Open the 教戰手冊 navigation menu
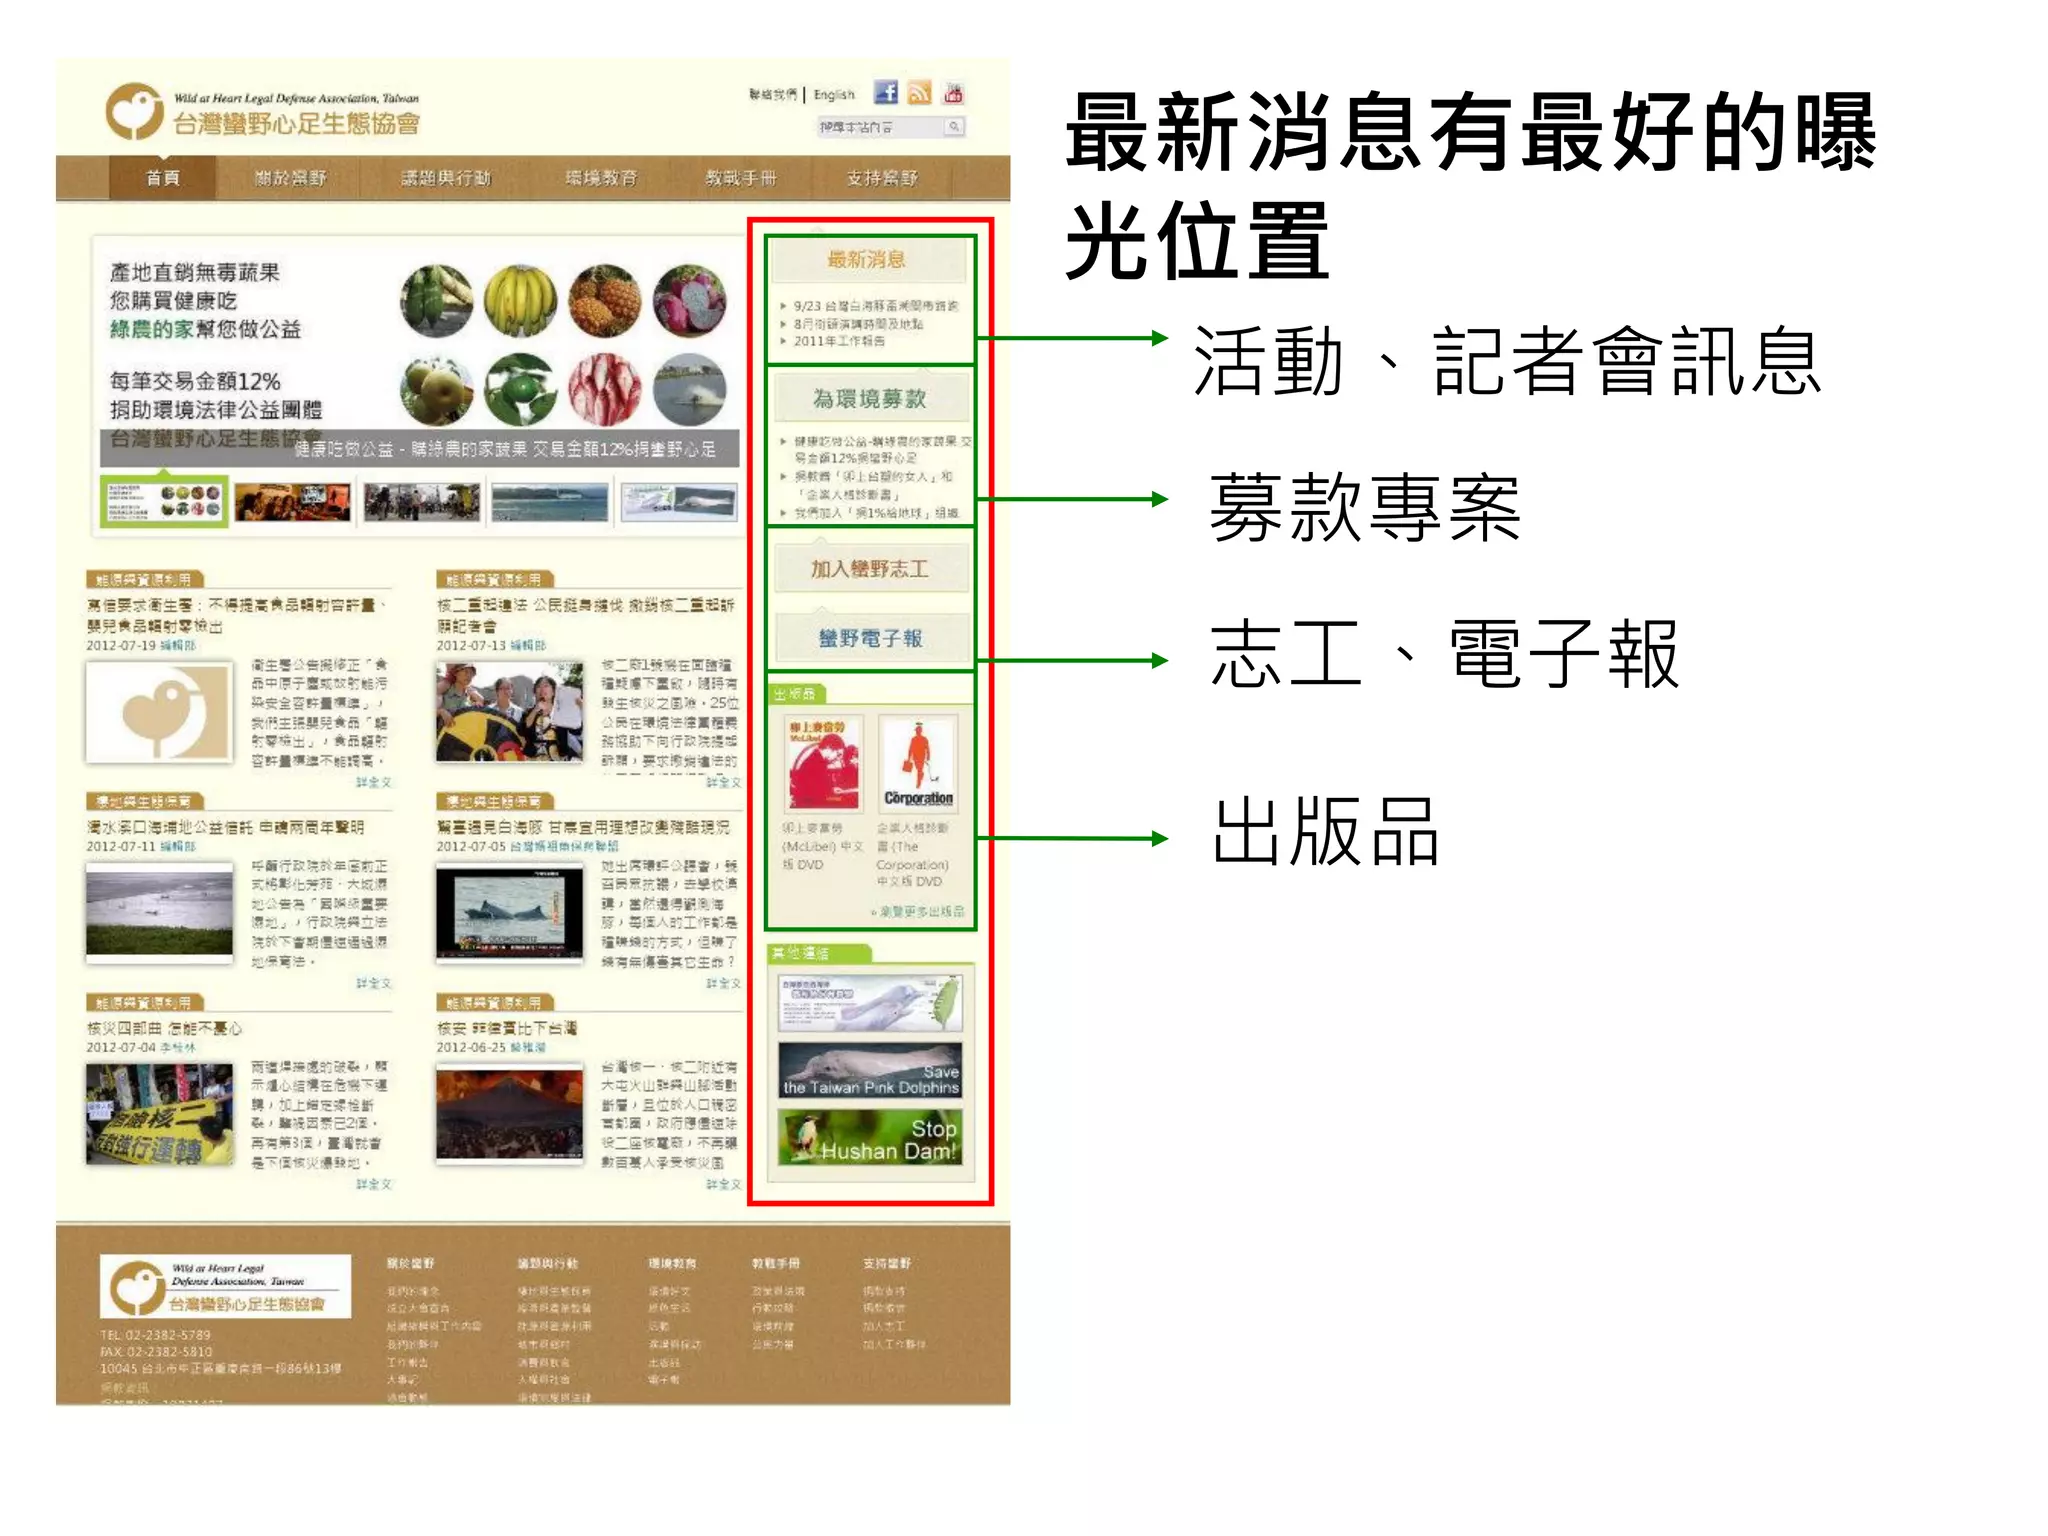The height and width of the screenshot is (1536, 2048). (741, 178)
